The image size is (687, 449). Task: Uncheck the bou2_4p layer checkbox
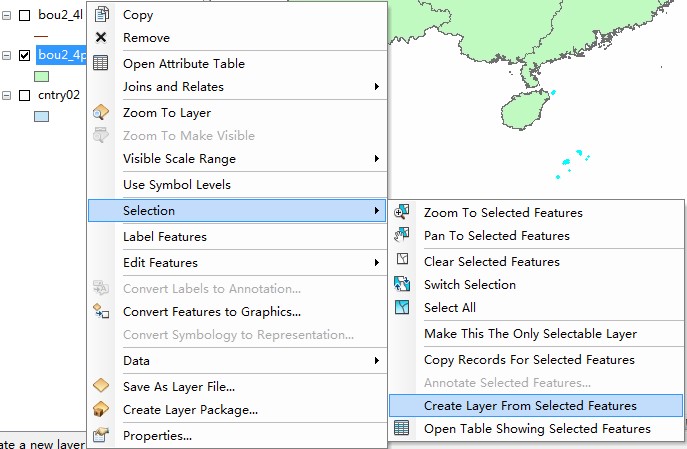coord(25,55)
